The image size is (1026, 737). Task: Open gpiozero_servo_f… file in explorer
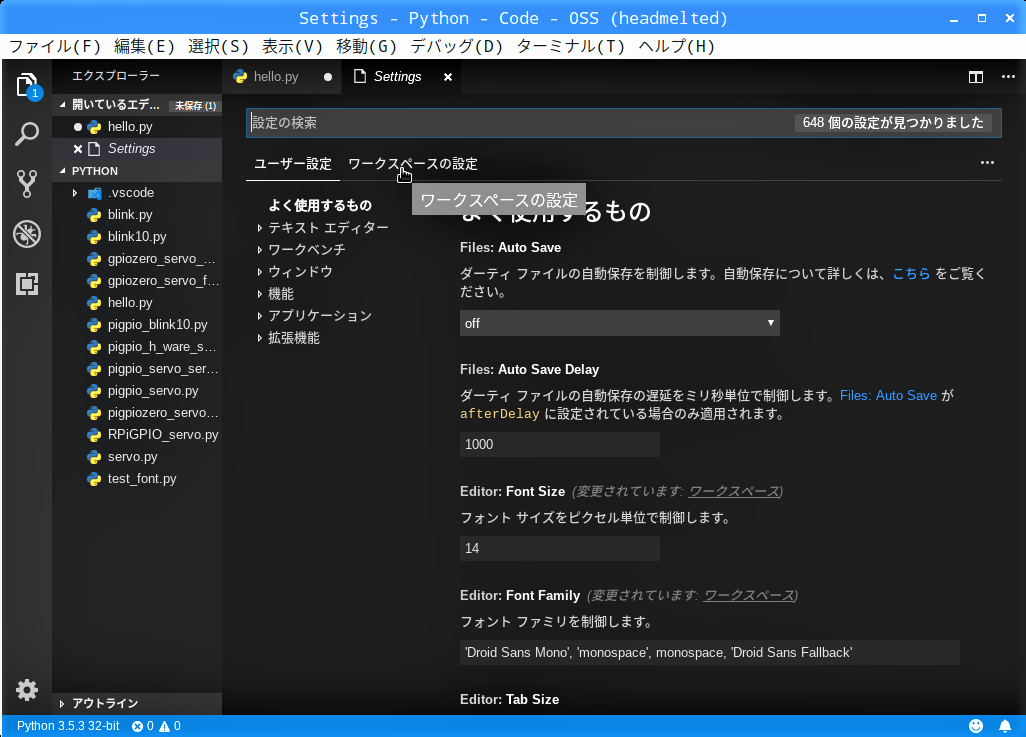163,281
